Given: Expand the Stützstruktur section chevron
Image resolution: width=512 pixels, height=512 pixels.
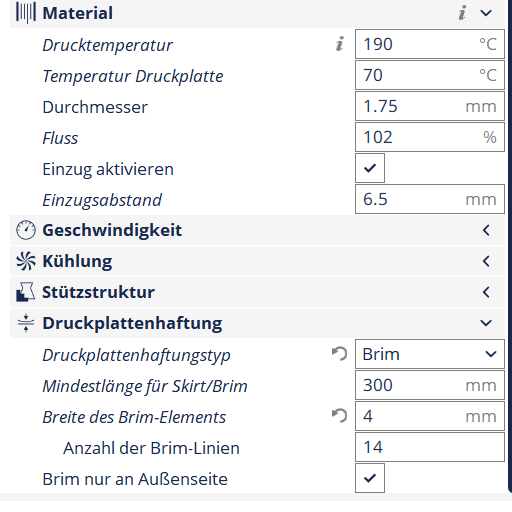Looking at the screenshot, I should coord(486,292).
